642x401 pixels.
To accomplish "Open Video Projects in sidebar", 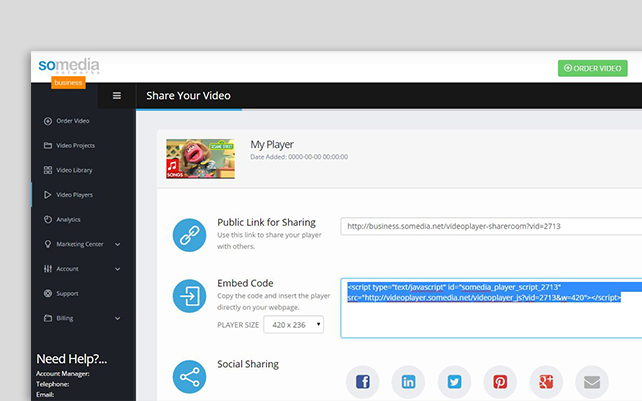I will 75,145.
